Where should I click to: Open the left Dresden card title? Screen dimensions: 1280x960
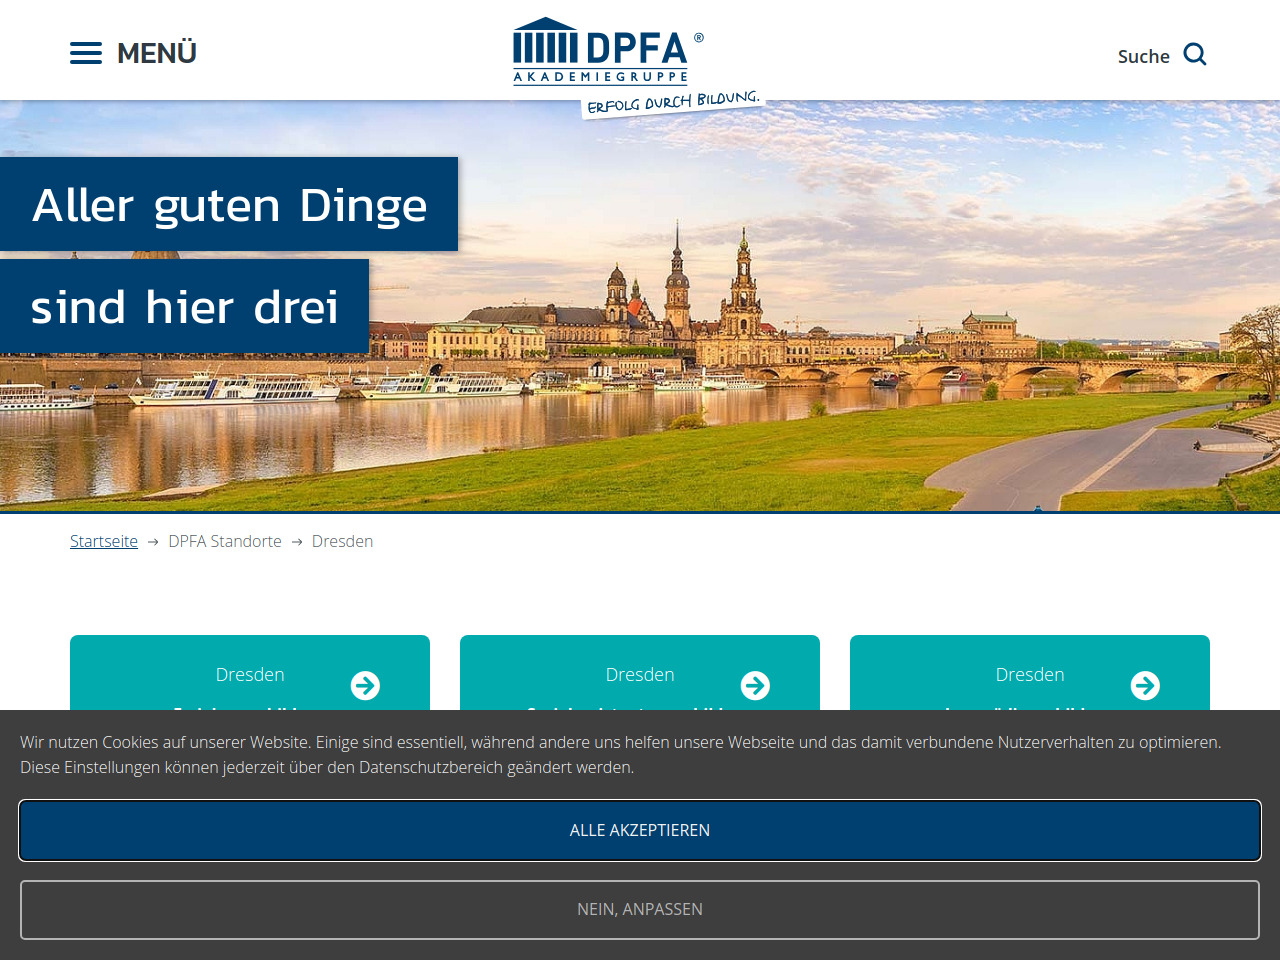pyautogui.click(x=250, y=675)
